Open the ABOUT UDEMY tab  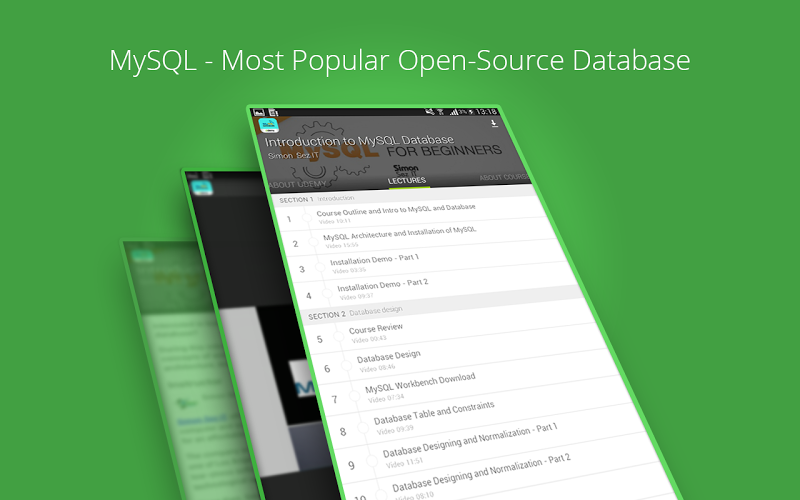(297, 184)
